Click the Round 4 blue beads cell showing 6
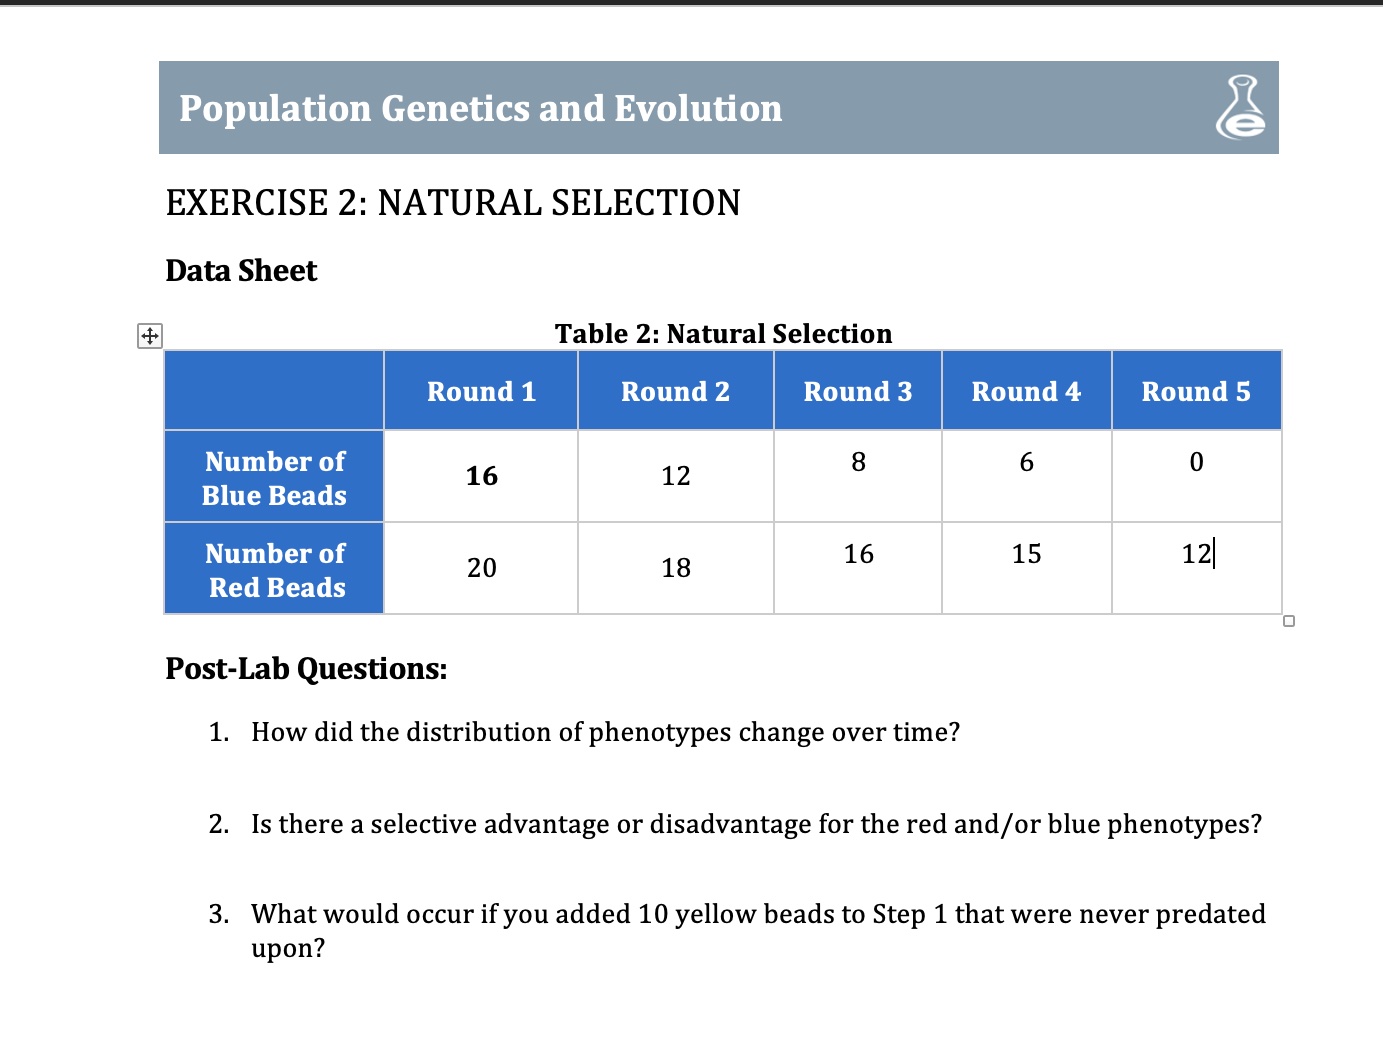The height and width of the screenshot is (1045, 1383). point(1026,462)
